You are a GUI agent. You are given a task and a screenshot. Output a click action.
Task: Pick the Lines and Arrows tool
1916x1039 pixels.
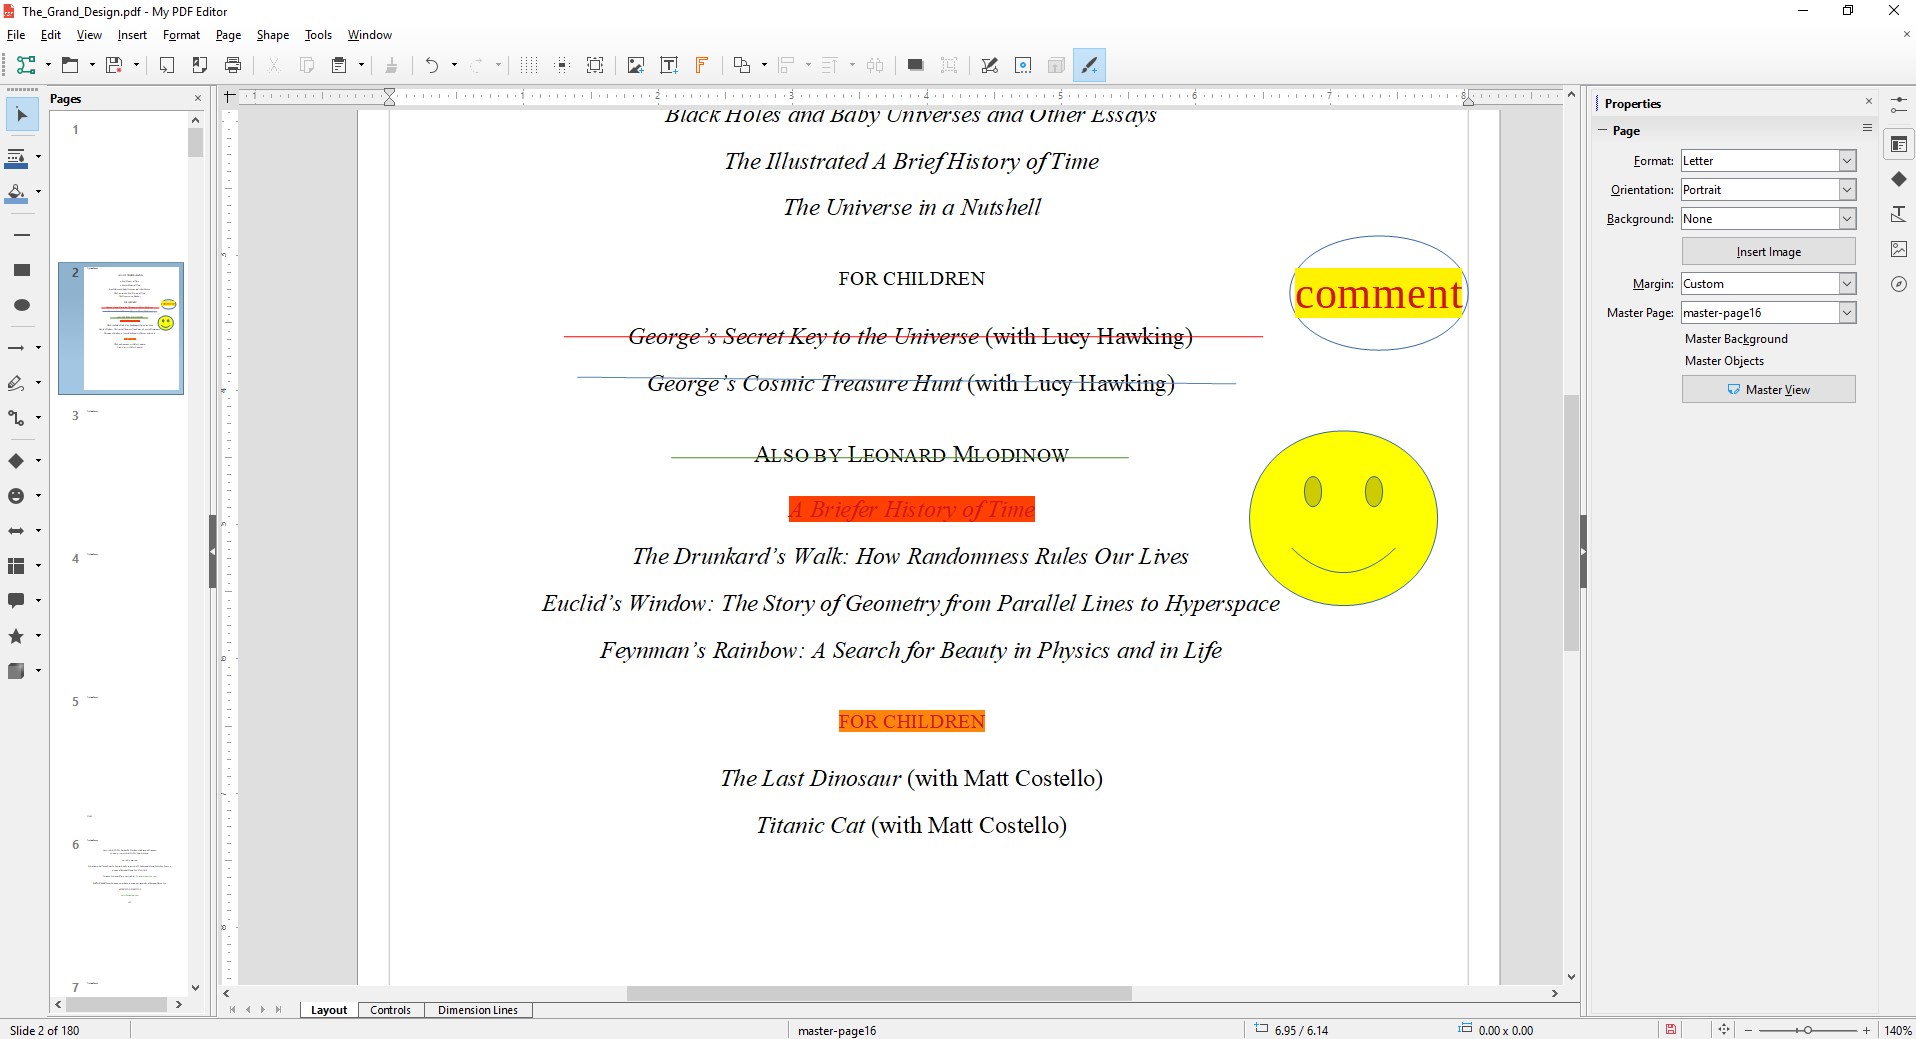[x=17, y=348]
